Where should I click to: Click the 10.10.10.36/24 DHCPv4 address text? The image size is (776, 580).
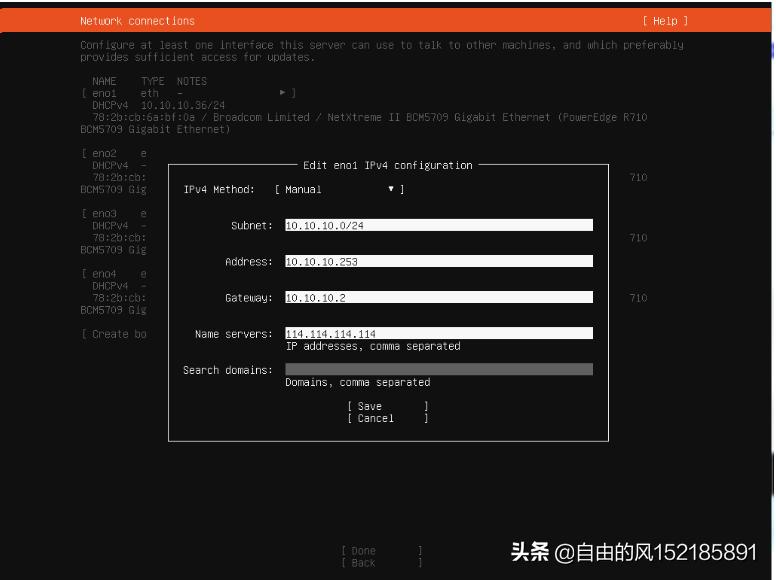pyautogui.click(x=183, y=105)
